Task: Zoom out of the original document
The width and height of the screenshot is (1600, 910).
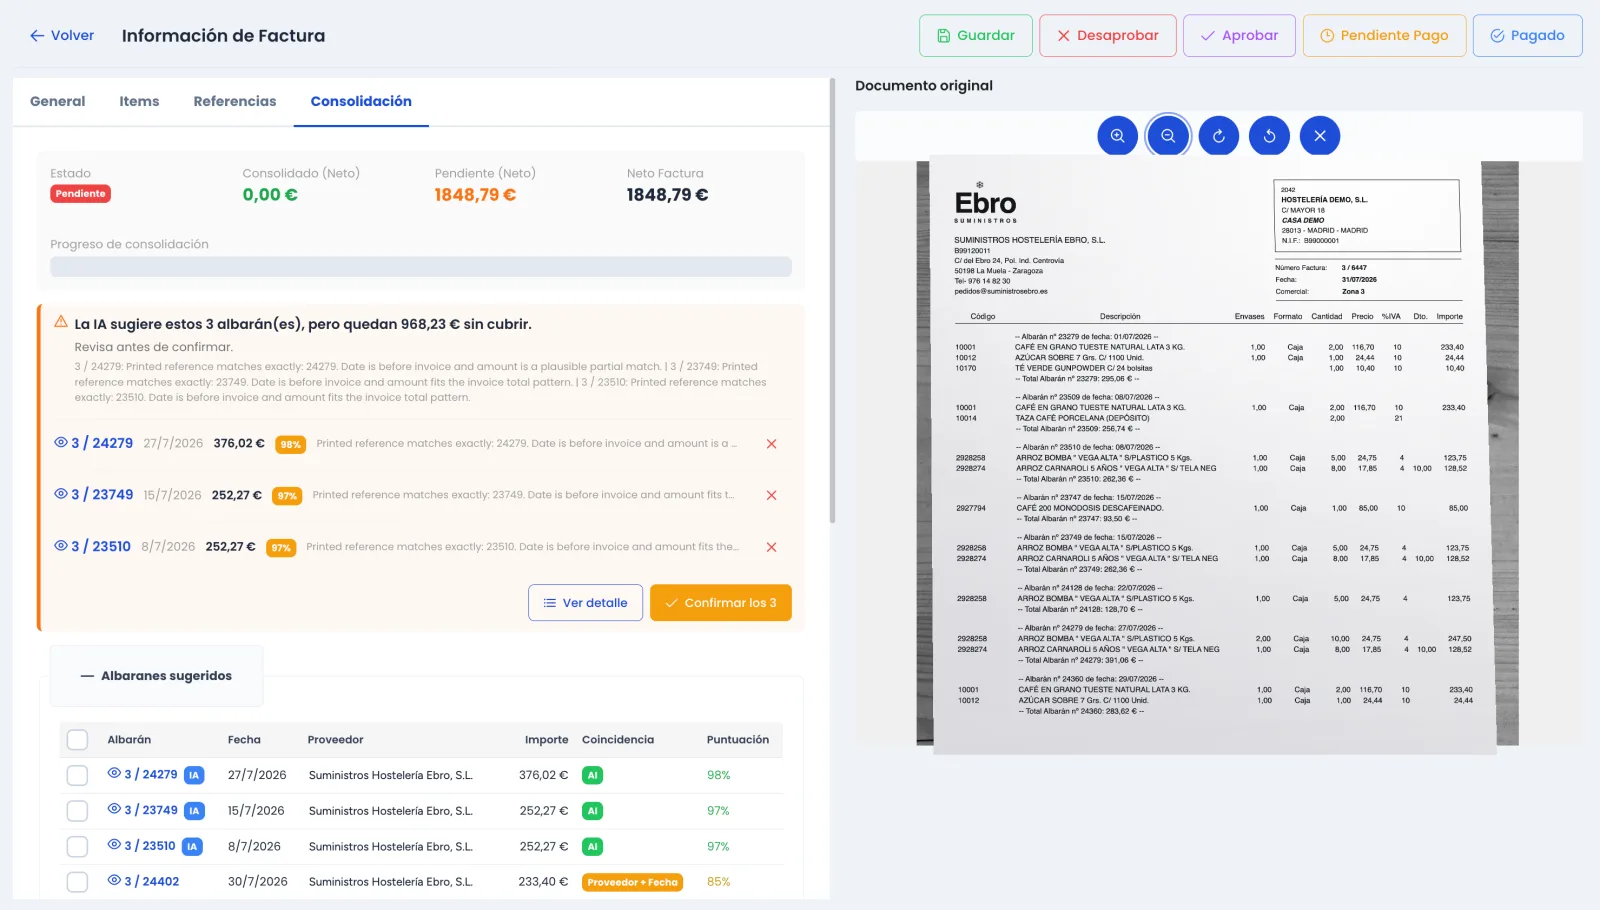Action: point(1168,136)
